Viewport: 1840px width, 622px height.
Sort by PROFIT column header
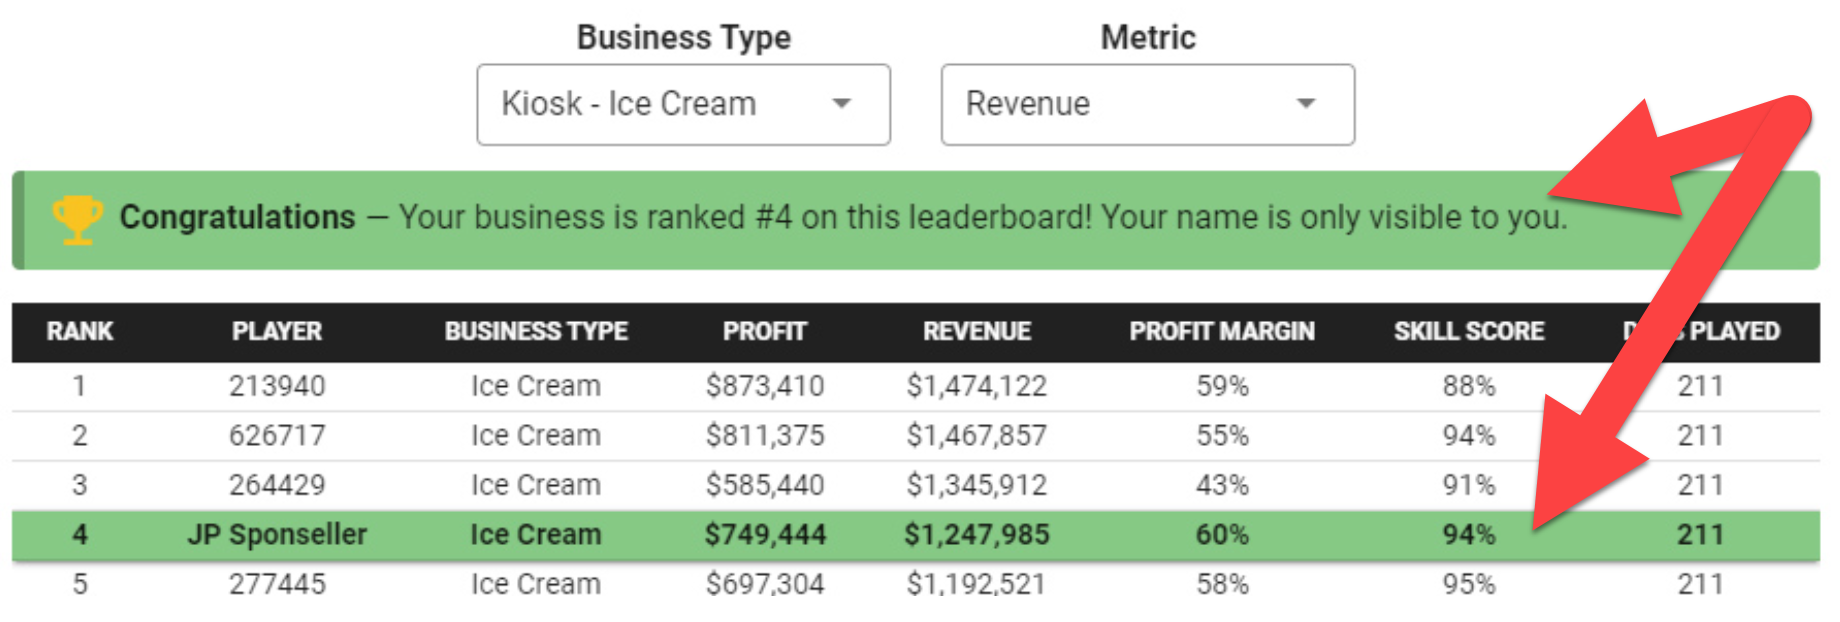(x=765, y=332)
